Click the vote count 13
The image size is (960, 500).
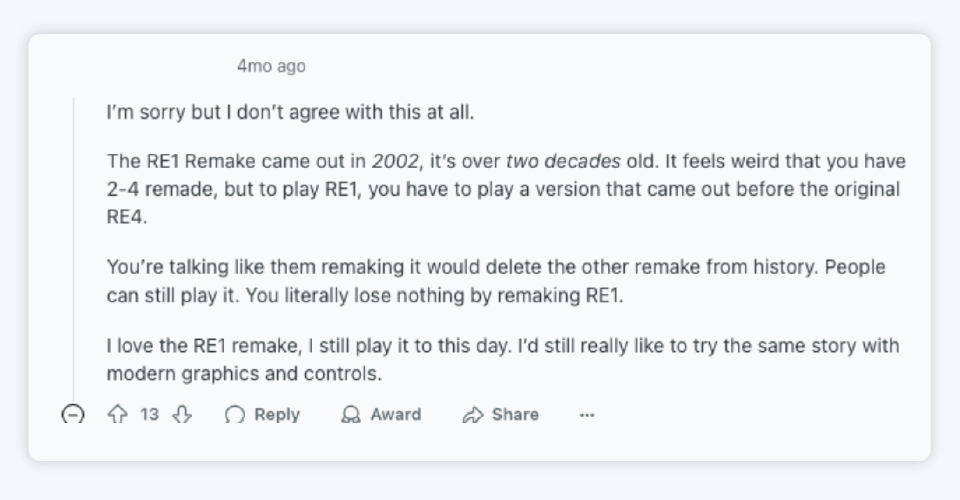tap(149, 414)
